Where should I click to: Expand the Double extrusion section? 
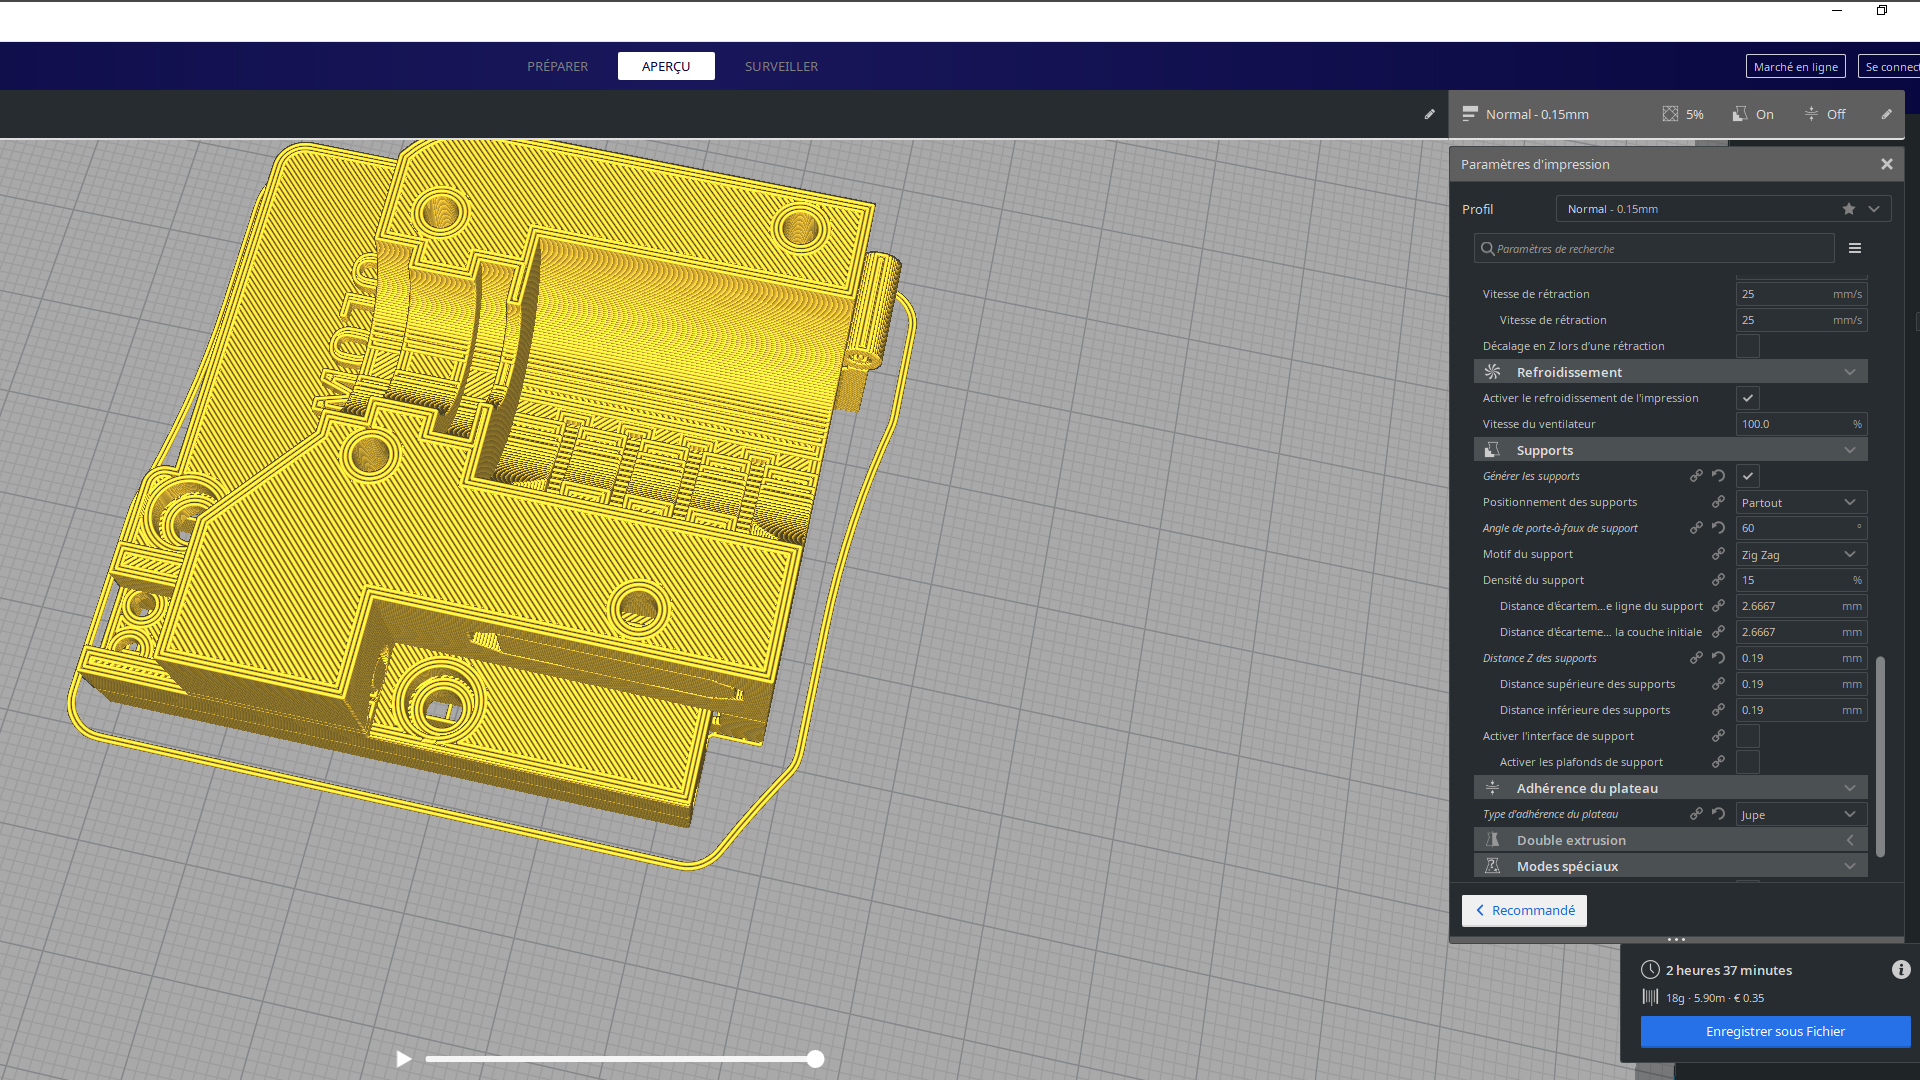[x=1670, y=840]
